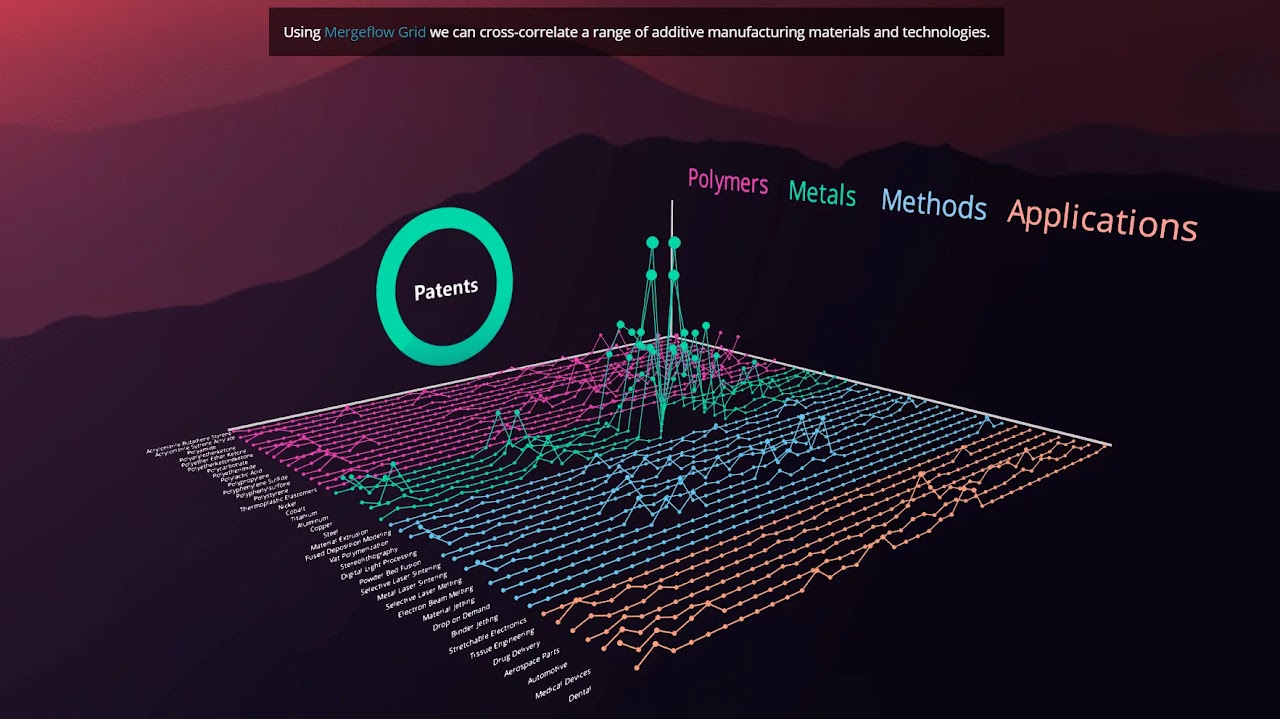
Task: Select the Drug Delivery row label
Action: pyautogui.click(x=516, y=654)
